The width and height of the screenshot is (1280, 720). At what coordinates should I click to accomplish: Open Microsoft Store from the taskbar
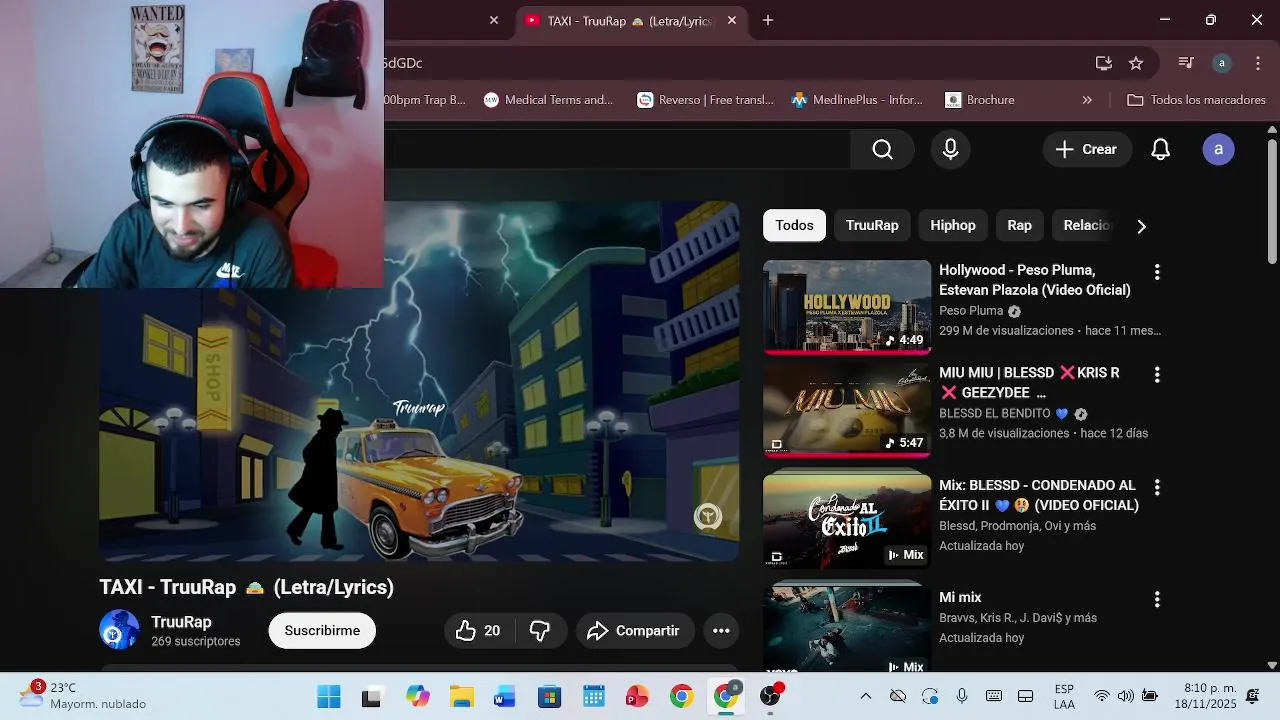[549, 696]
